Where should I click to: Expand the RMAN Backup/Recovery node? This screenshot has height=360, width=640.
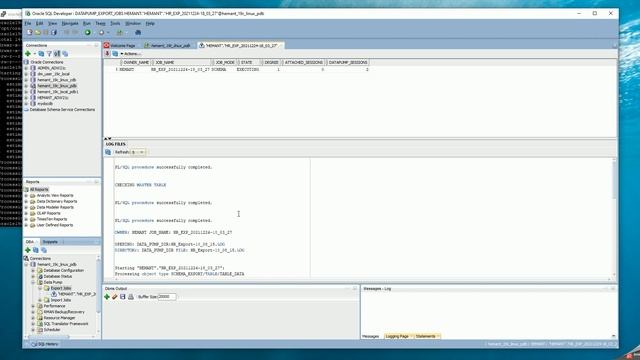(33, 312)
